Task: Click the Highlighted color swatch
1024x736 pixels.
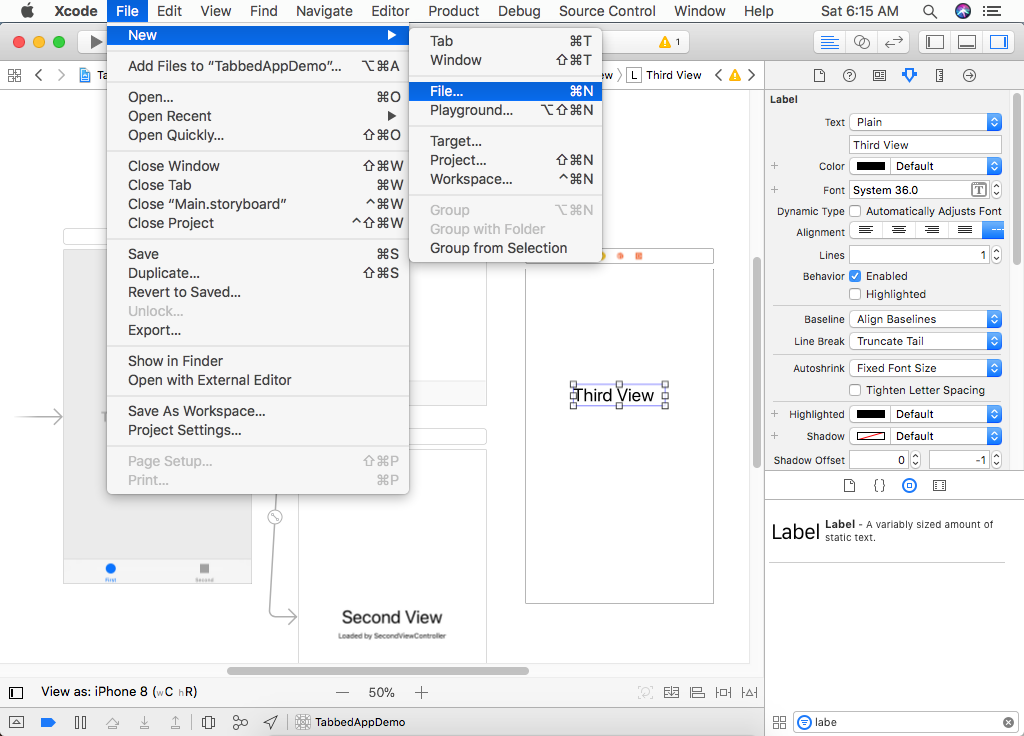Action: pyautogui.click(x=871, y=414)
